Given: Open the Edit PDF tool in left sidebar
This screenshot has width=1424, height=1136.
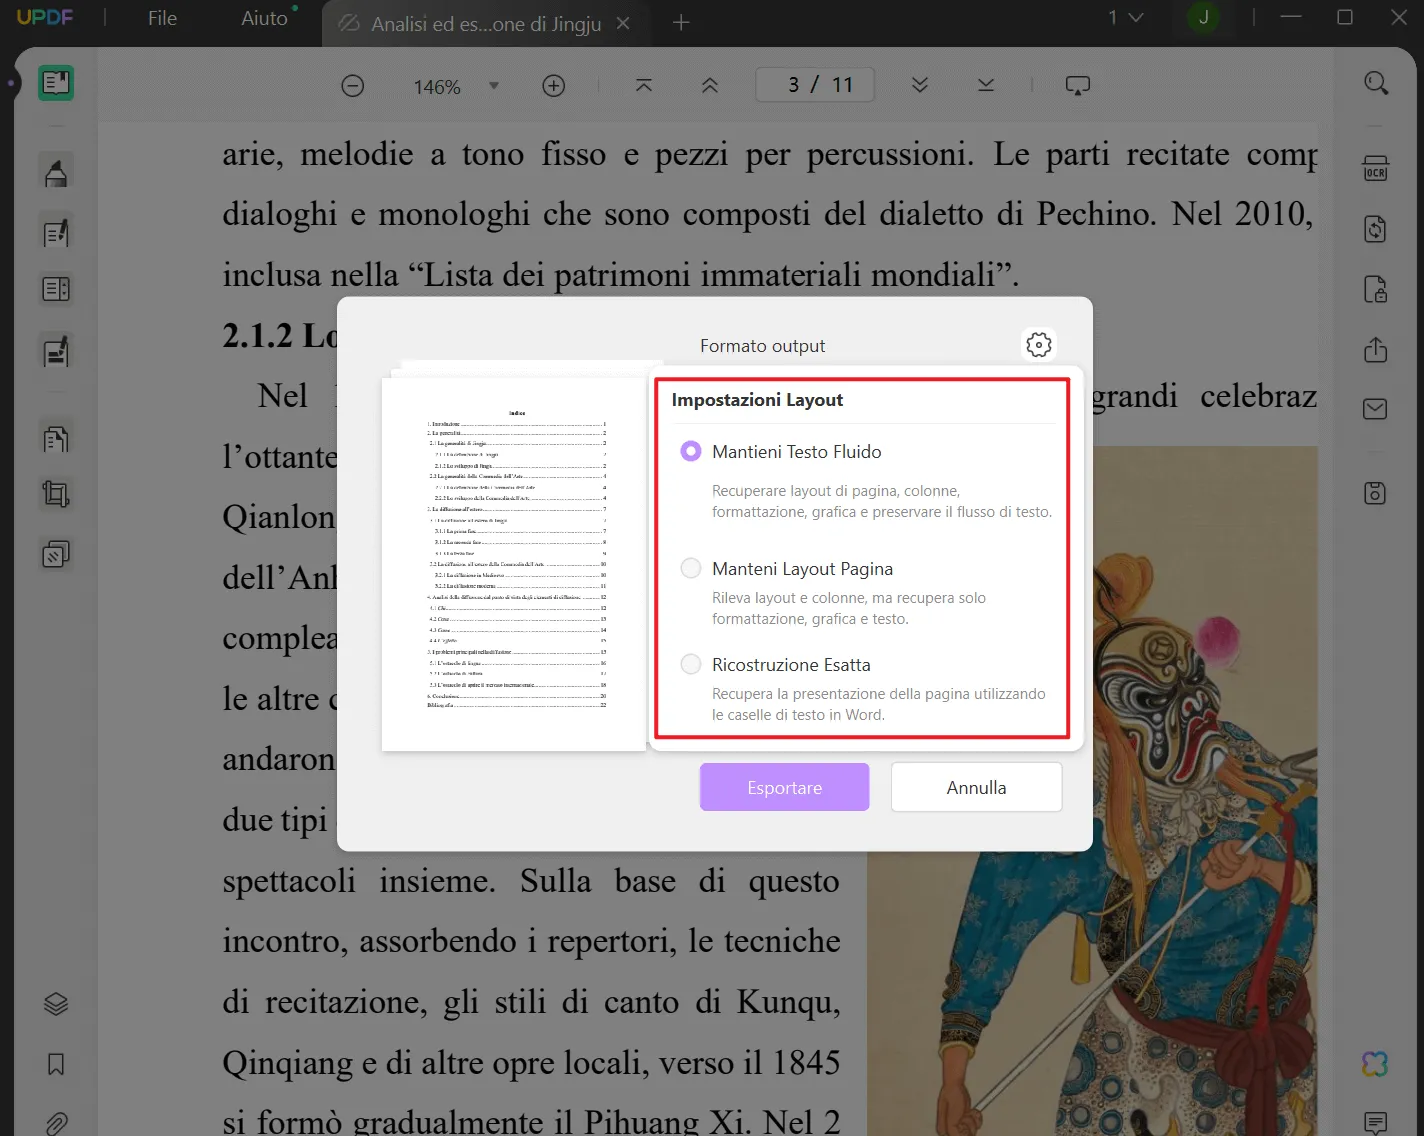Looking at the screenshot, I should click(55, 231).
